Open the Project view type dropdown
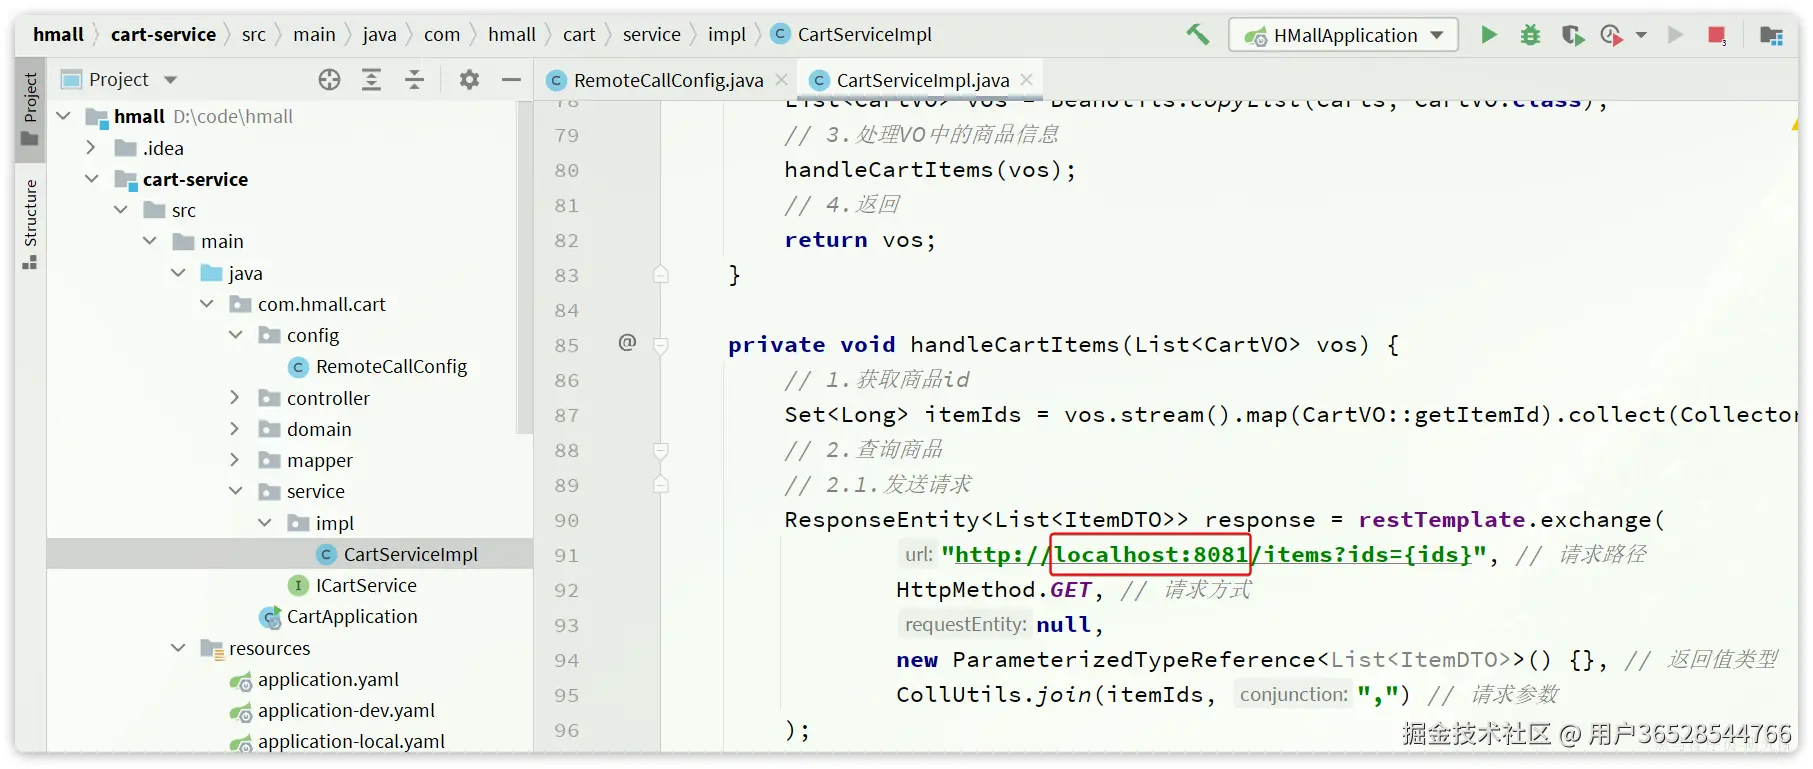Image resolution: width=1813 pixels, height=769 pixels. coord(171,80)
